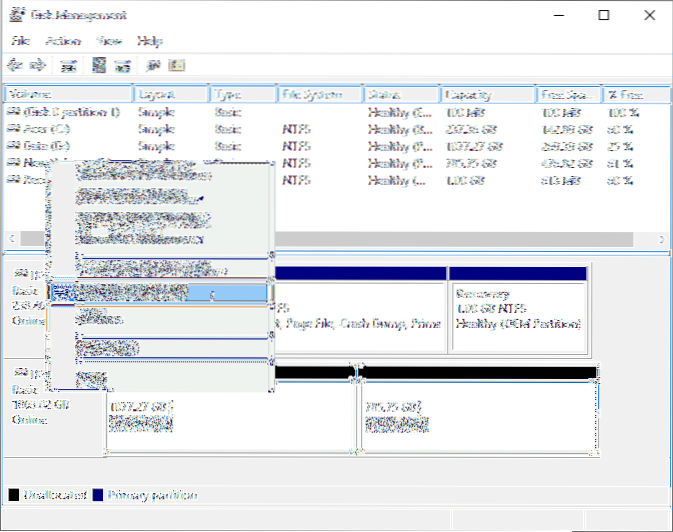Click the volume list's right scroll arrow

(662, 240)
